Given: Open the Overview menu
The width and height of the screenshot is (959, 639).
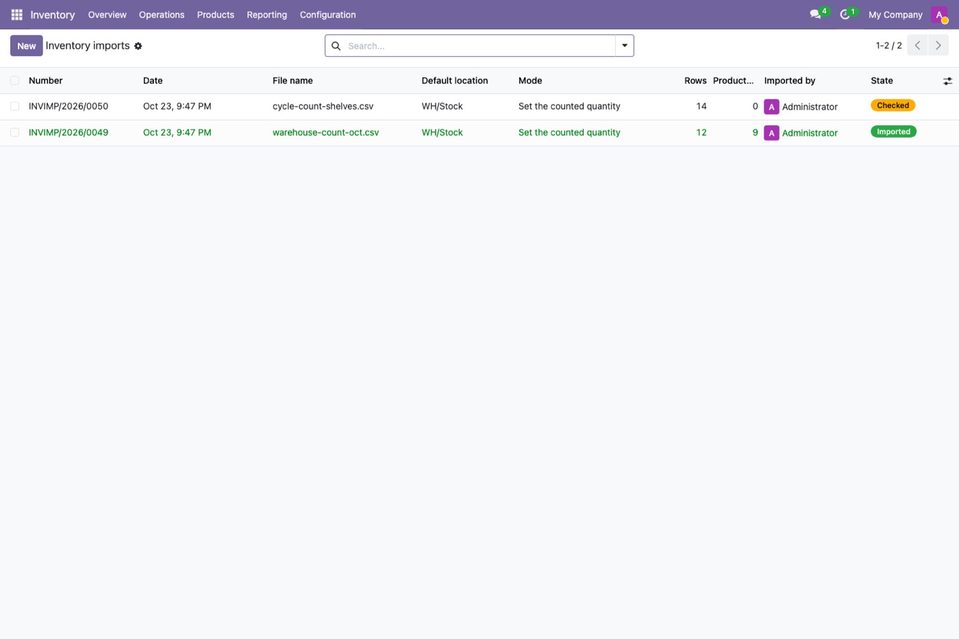Looking at the screenshot, I should click(x=107, y=15).
